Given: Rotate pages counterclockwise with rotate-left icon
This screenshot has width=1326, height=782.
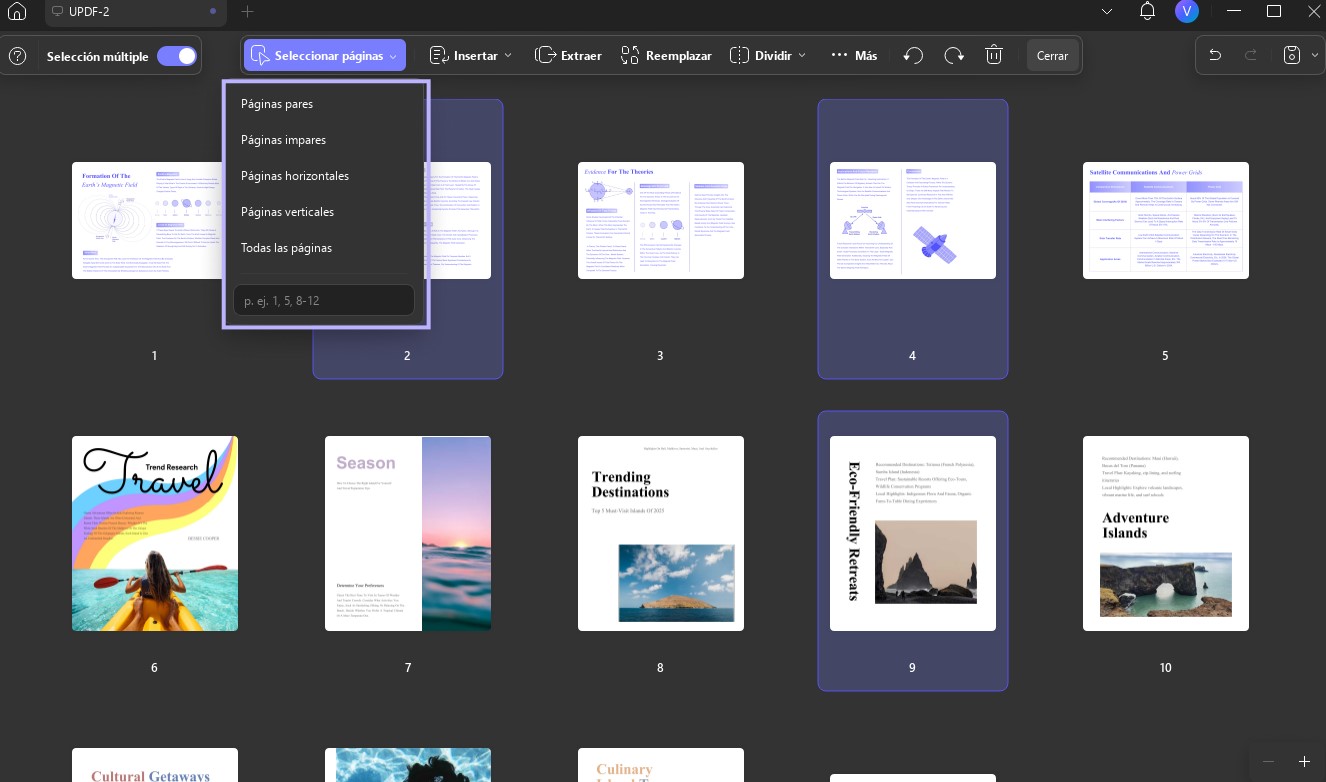Looking at the screenshot, I should pyautogui.click(x=913, y=56).
